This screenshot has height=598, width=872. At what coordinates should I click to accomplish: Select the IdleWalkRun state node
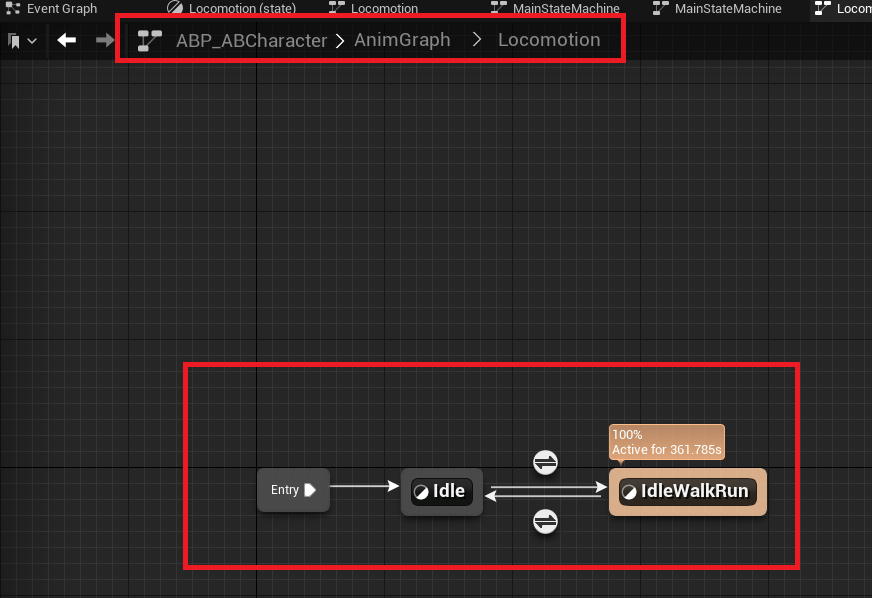[688, 492]
